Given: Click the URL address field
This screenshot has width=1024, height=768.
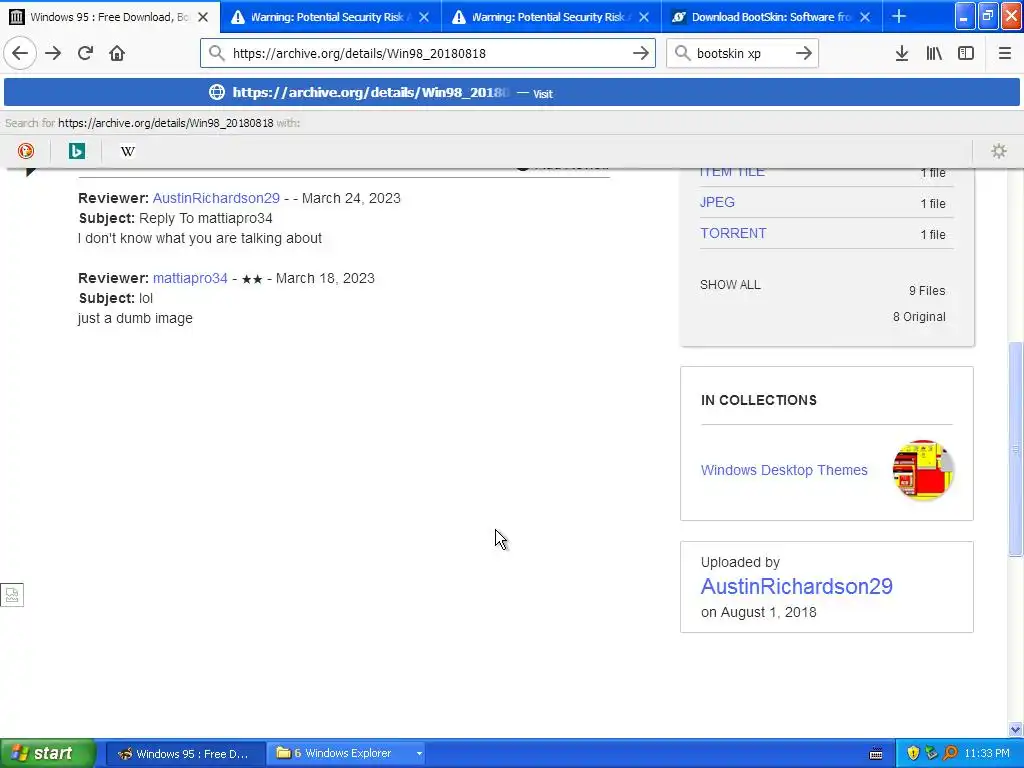Looking at the screenshot, I should (x=428, y=53).
